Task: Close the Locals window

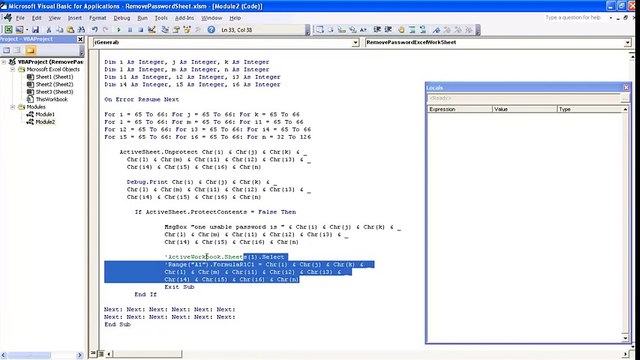Action: [x=626, y=87]
